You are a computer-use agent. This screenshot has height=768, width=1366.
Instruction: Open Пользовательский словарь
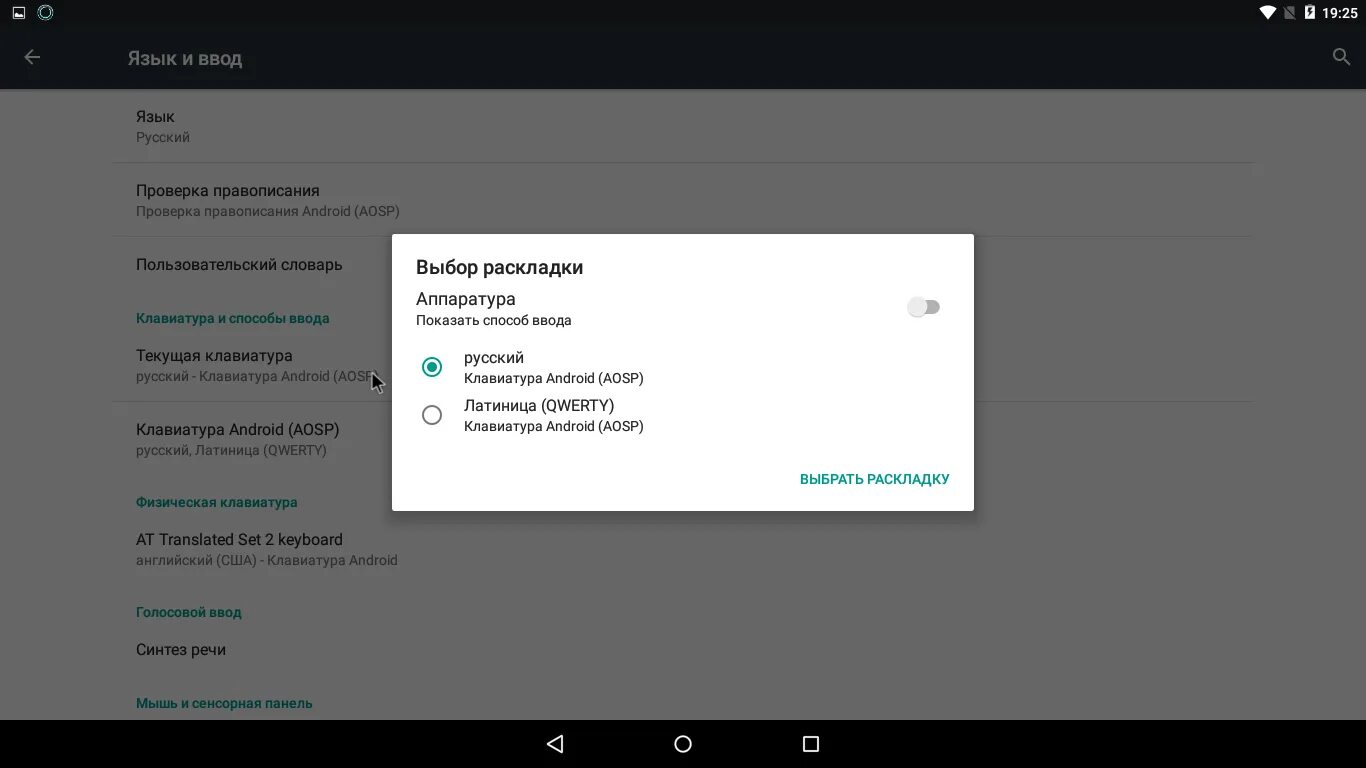pos(239,264)
